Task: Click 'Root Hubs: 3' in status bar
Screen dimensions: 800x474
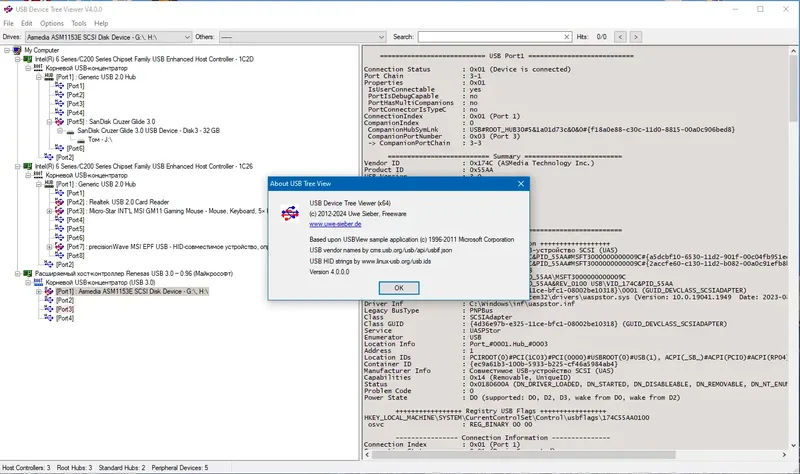Action: click(74, 468)
